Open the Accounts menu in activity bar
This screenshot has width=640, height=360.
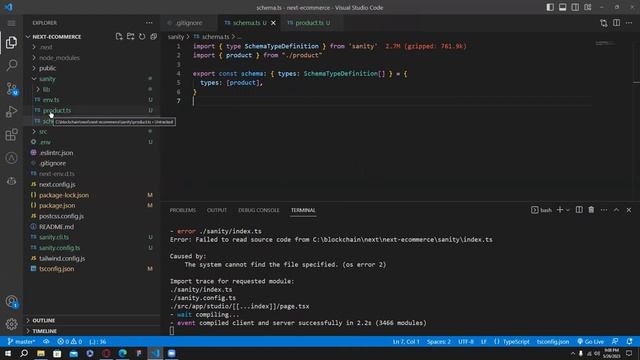[11, 302]
